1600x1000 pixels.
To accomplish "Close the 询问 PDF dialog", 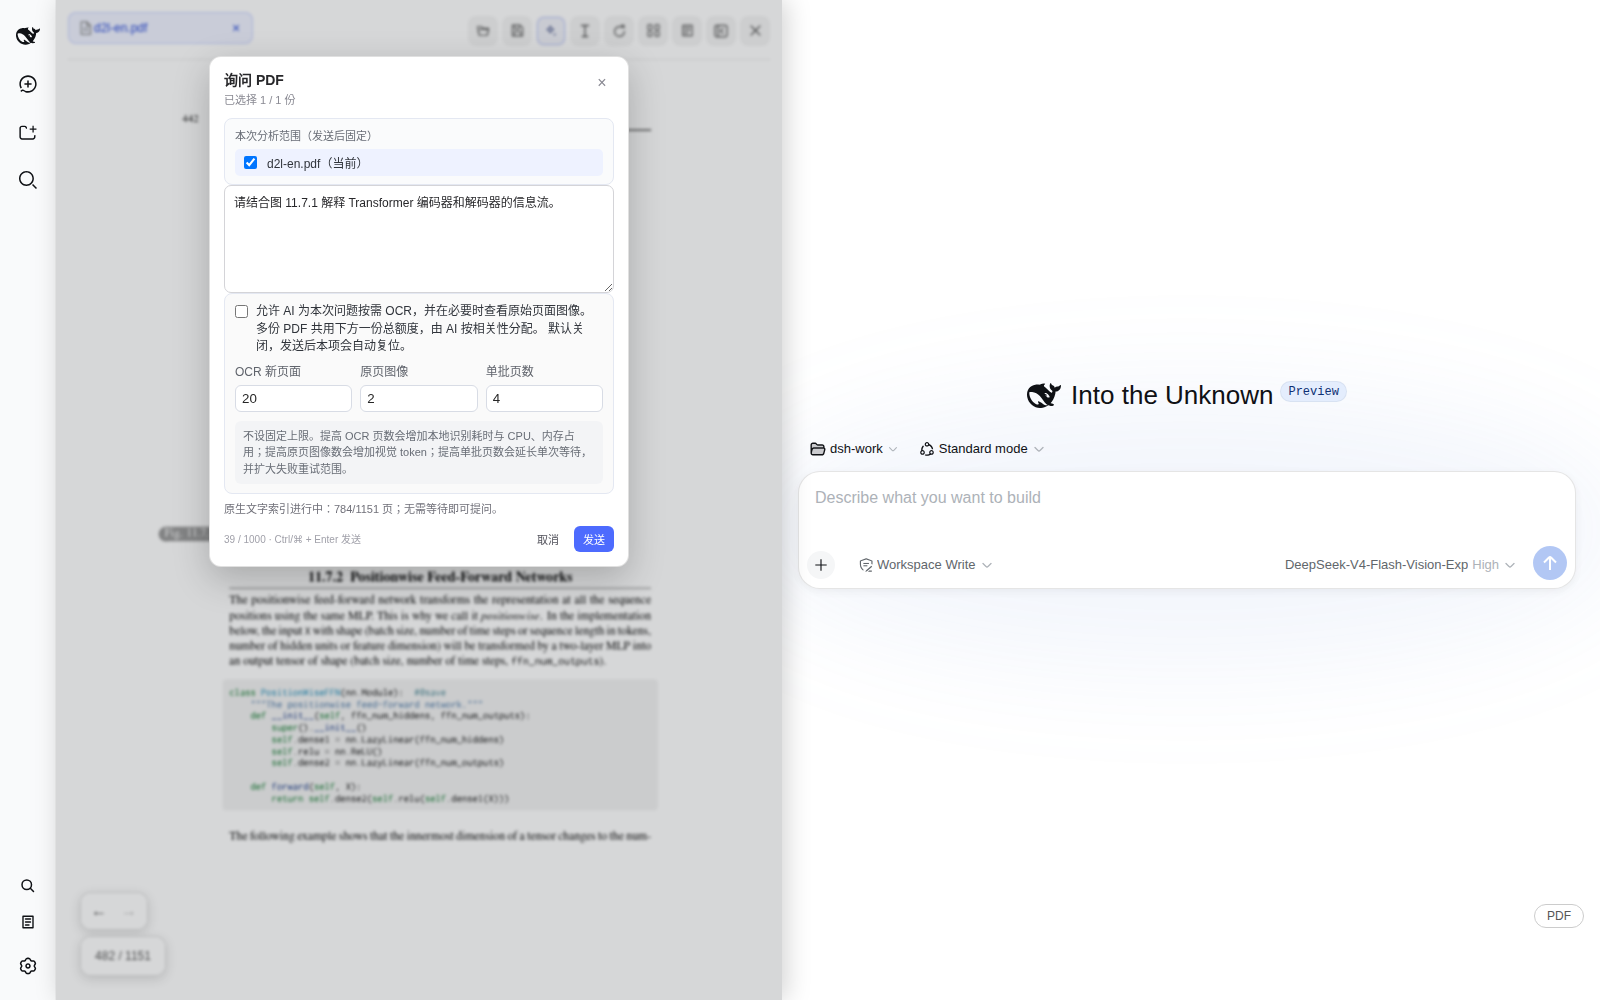I will point(602,83).
